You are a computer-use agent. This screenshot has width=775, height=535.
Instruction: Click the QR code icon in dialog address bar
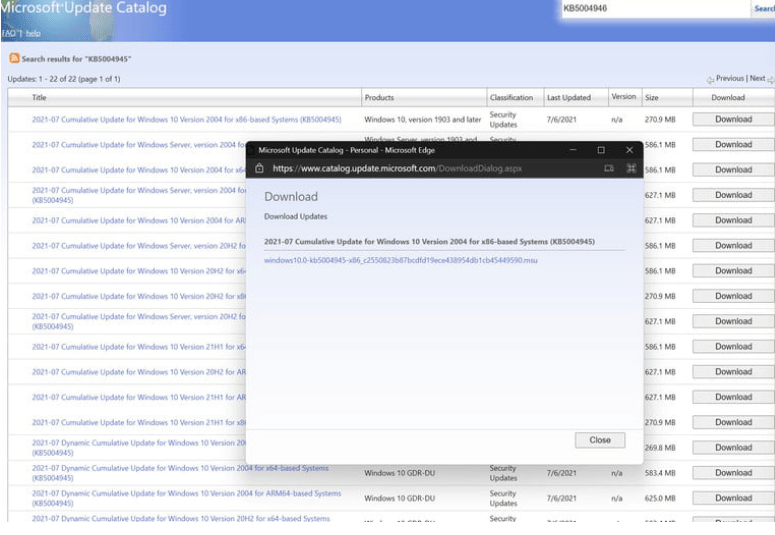coord(631,169)
